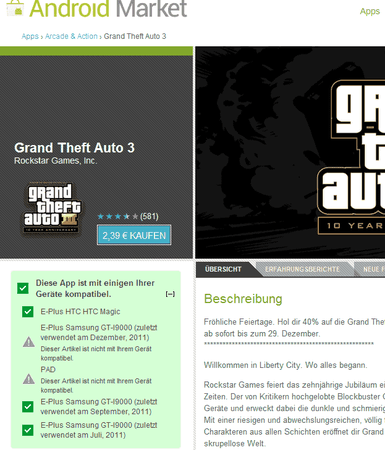Click green checkmark beside E-Plus HTC HTC Magic
Screen dimensions: 385x450
(x=28, y=312)
